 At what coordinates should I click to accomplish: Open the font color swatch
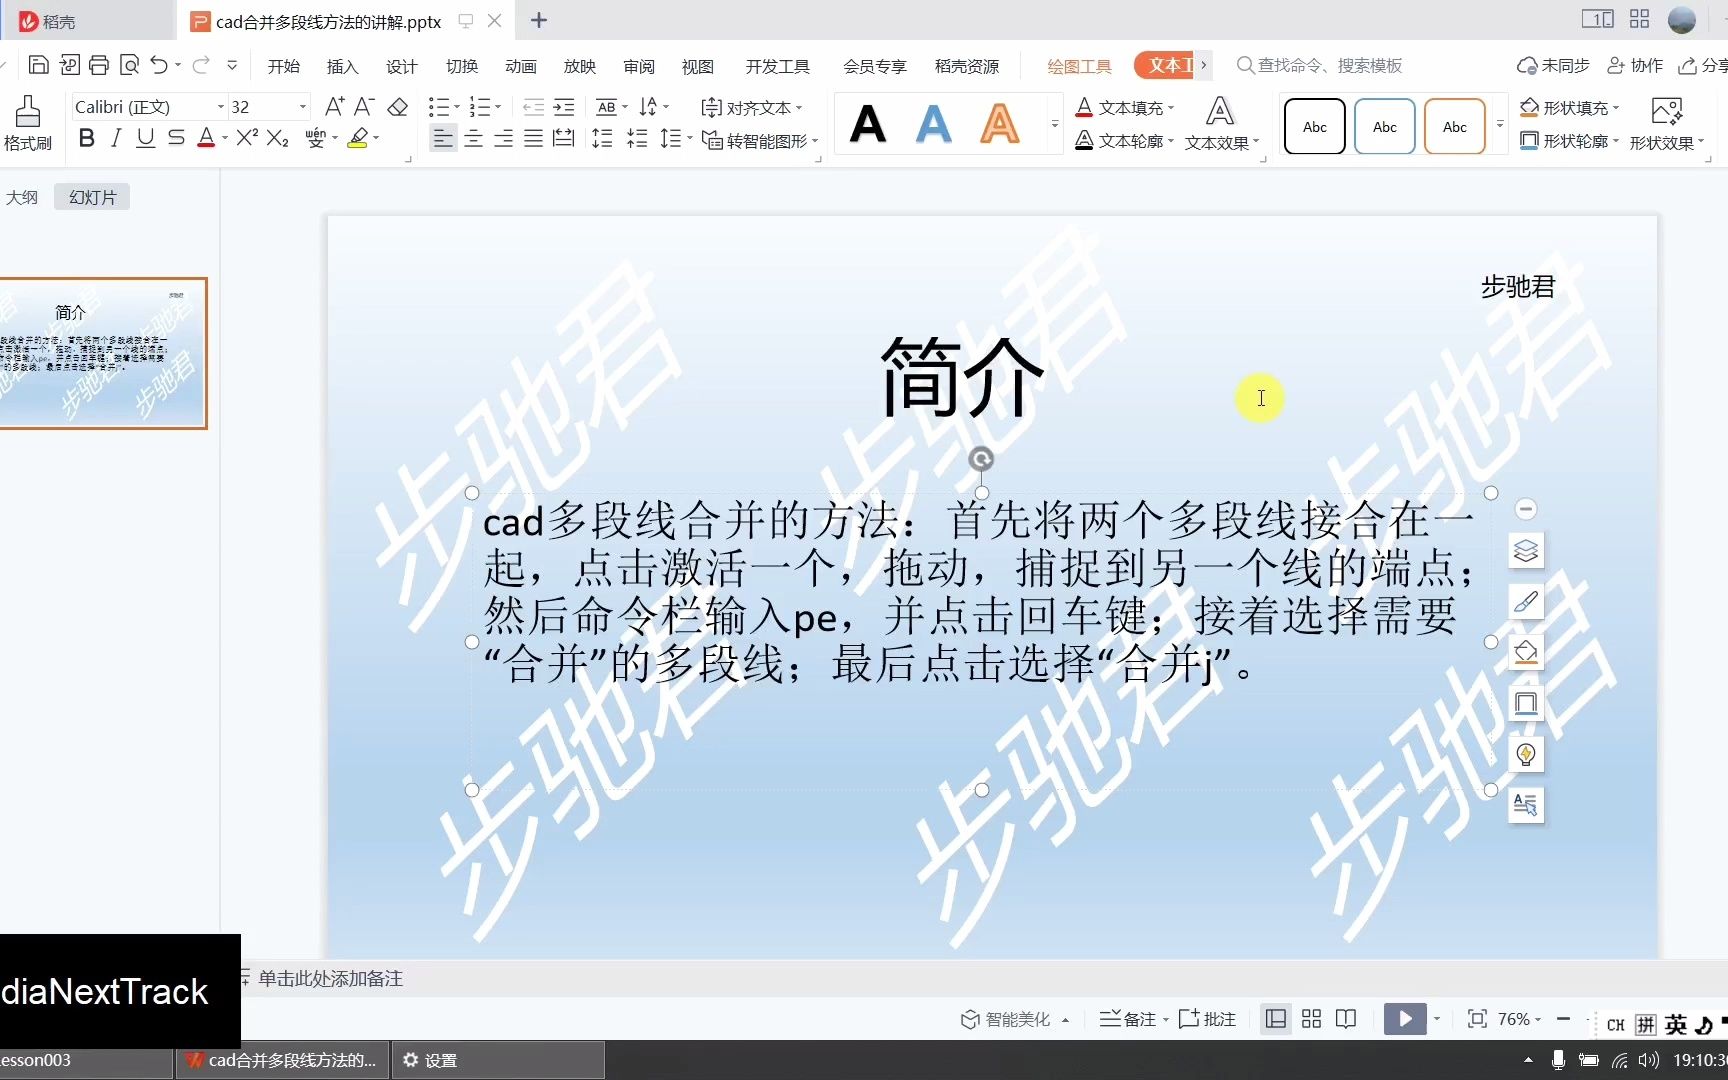(x=205, y=138)
